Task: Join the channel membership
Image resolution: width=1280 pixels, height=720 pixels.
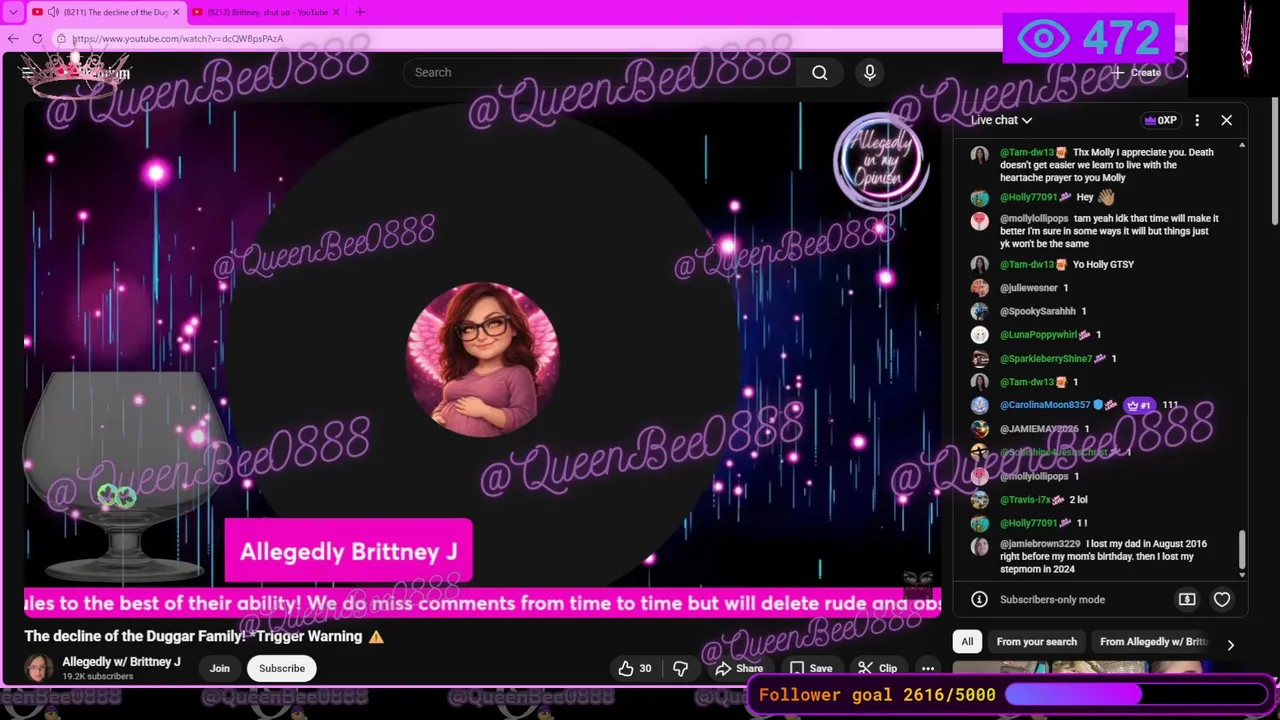Action: point(219,668)
